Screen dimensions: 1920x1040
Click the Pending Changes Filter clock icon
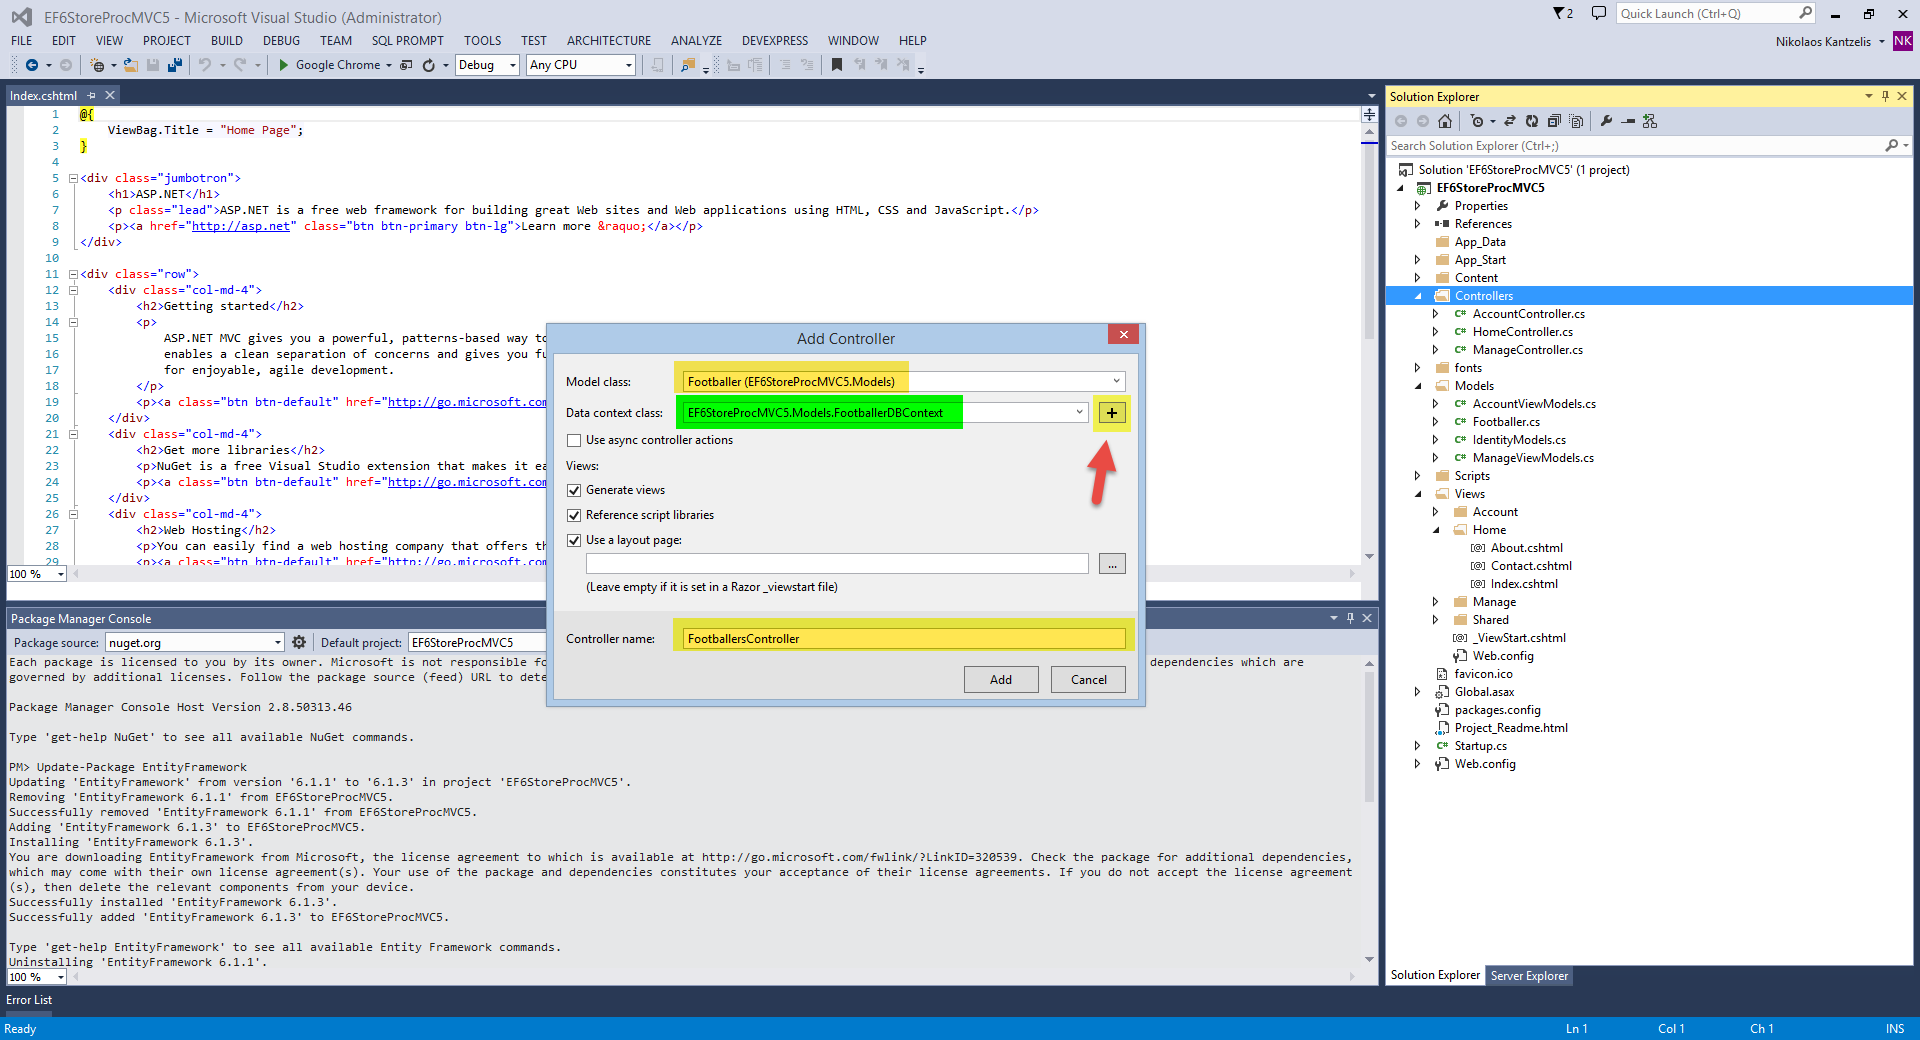[1477, 121]
